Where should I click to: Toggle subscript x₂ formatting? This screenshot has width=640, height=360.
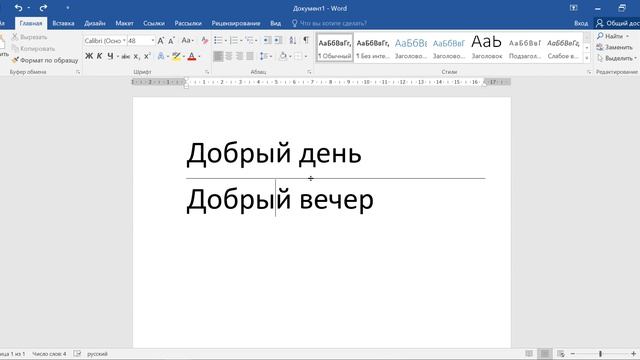[137, 56]
